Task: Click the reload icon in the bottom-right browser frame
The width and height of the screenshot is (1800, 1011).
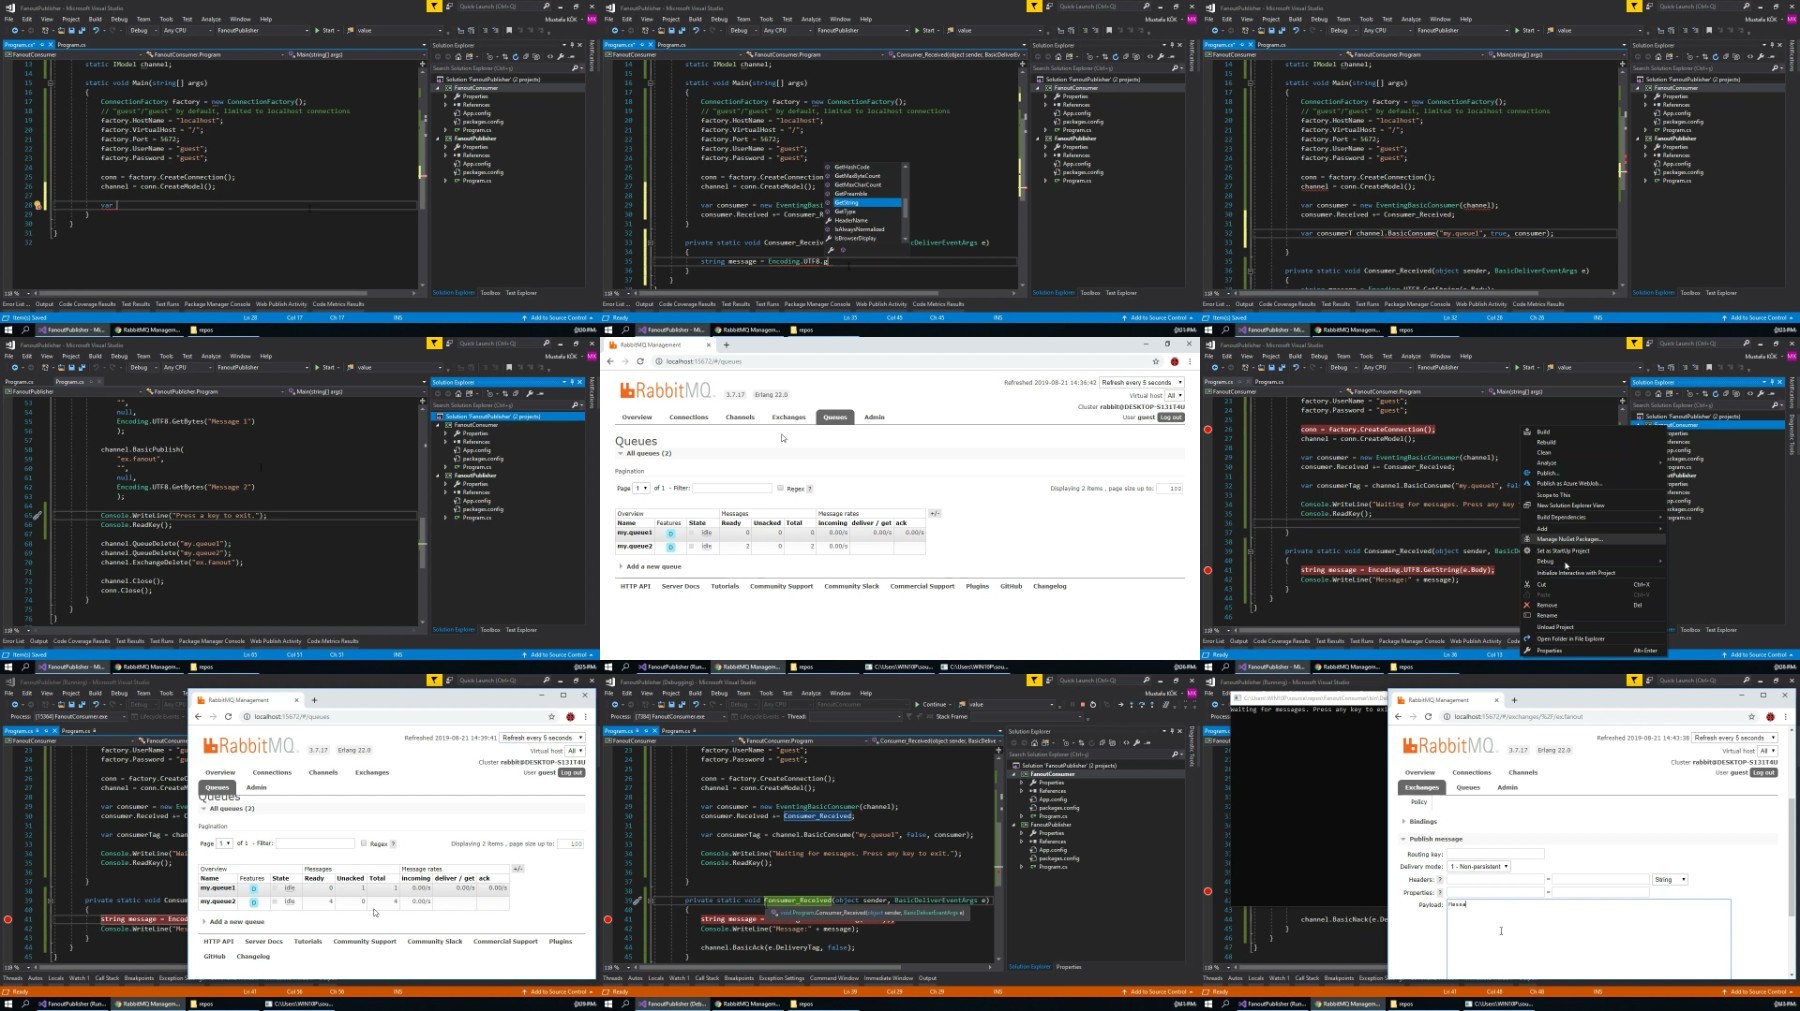Action: pos(1428,716)
